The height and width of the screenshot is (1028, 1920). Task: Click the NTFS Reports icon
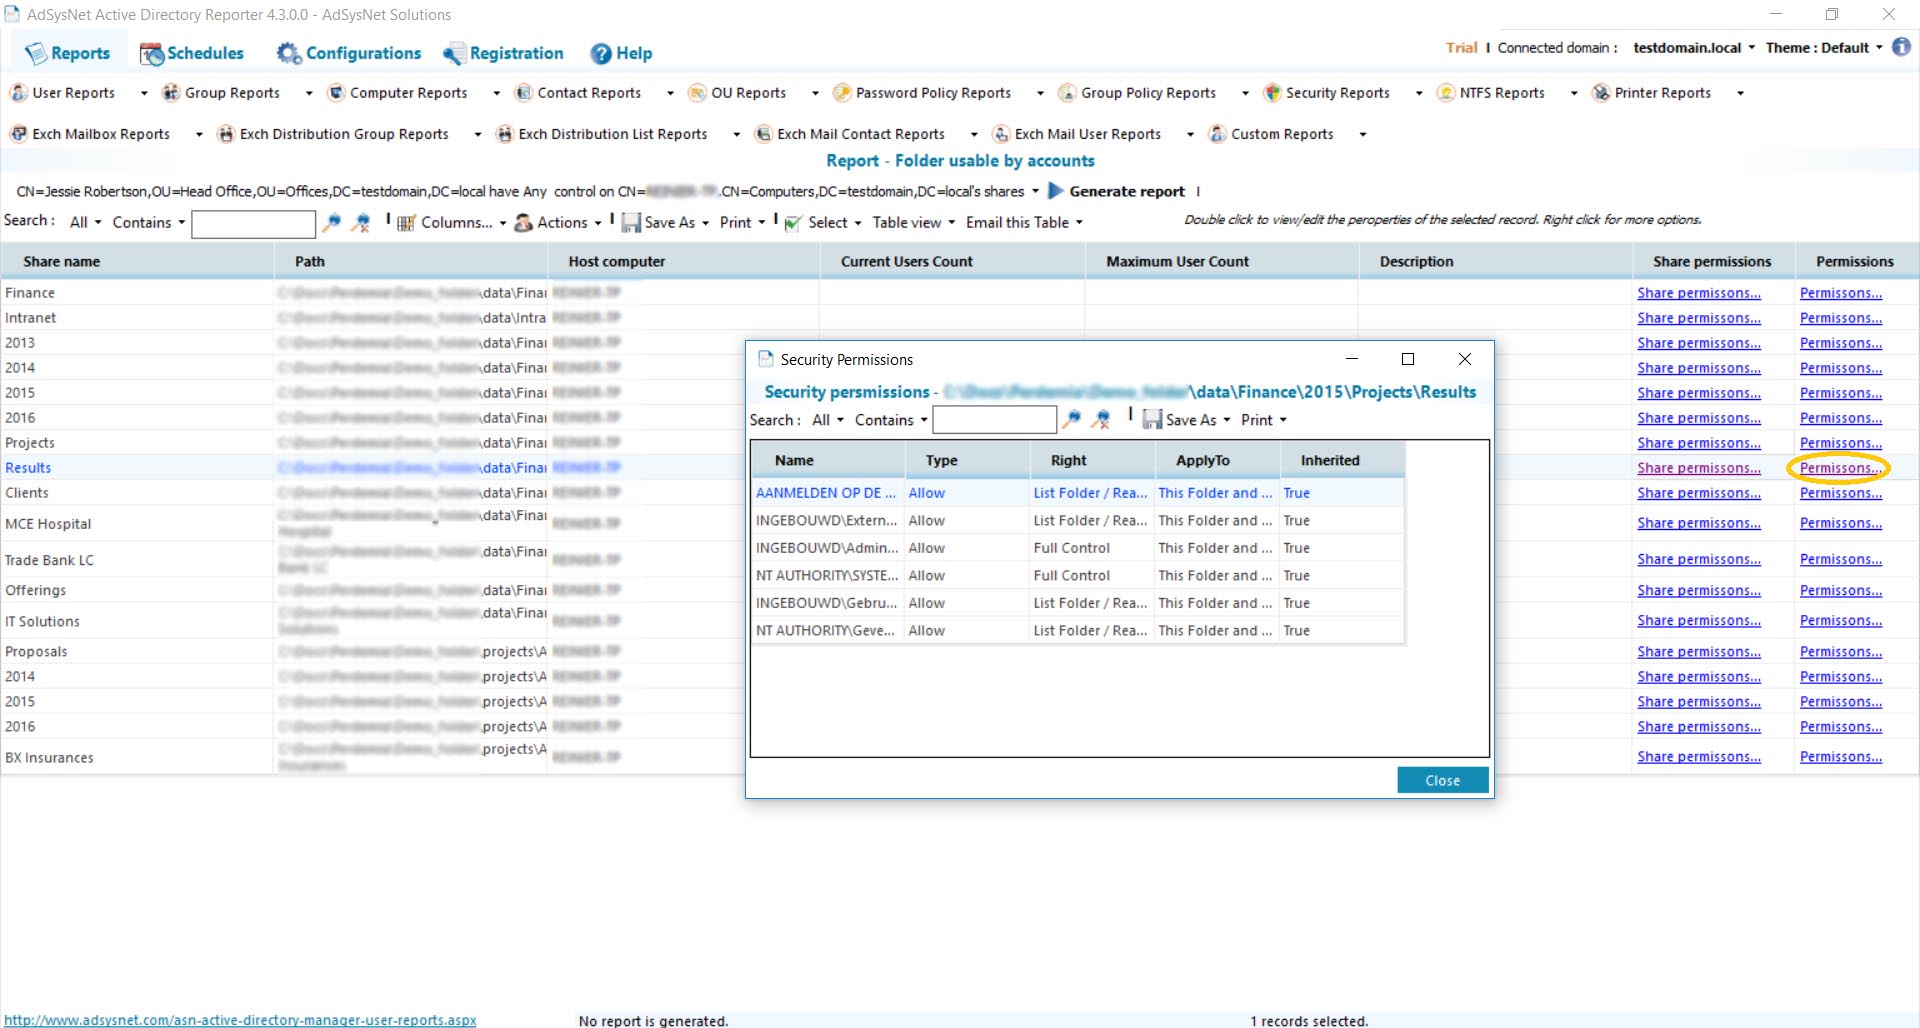tap(1446, 93)
